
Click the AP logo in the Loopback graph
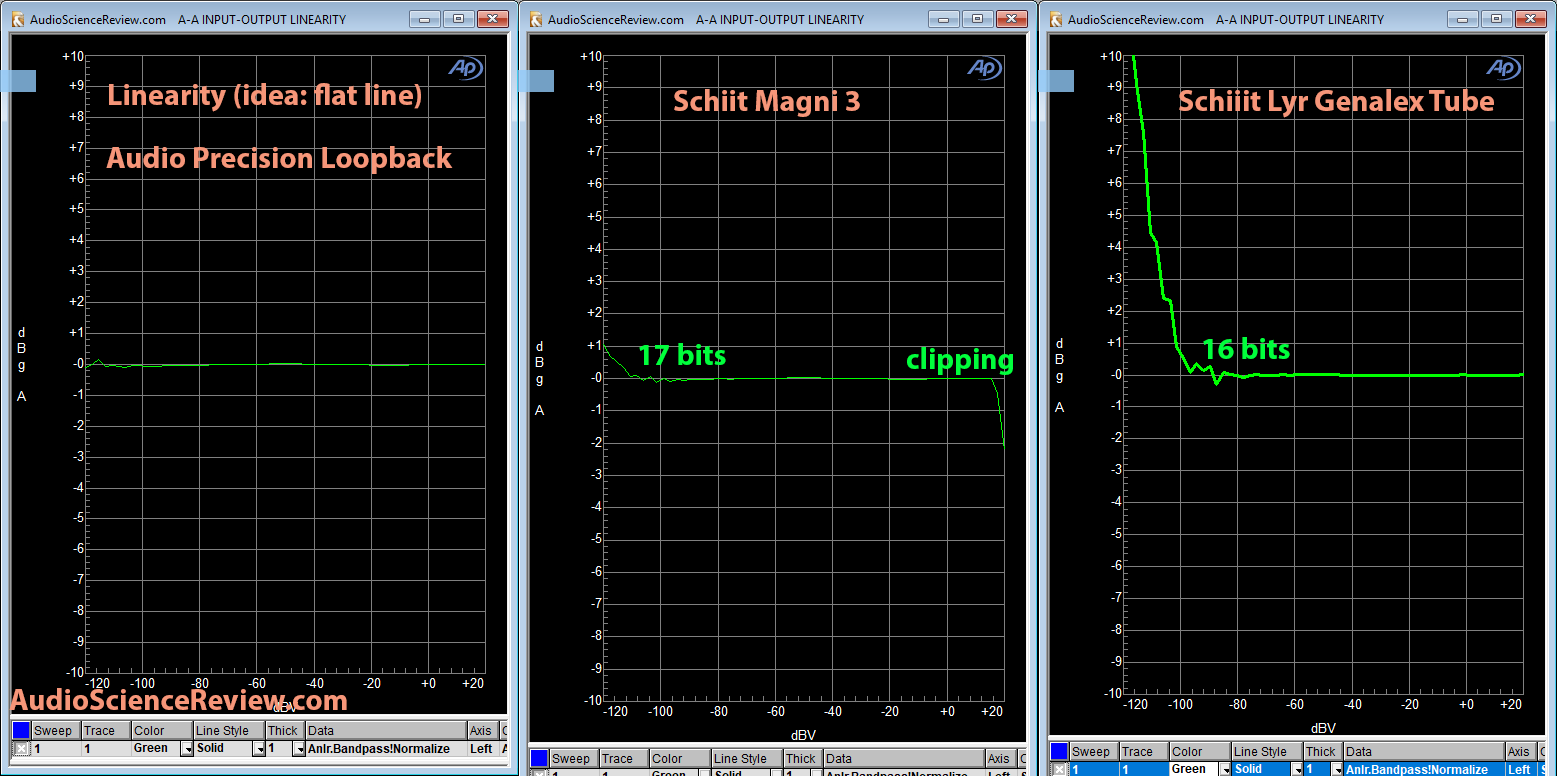[465, 67]
